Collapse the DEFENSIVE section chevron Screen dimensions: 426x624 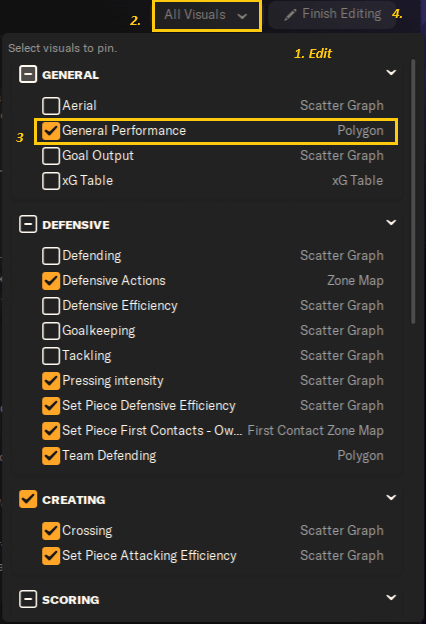coord(391,222)
